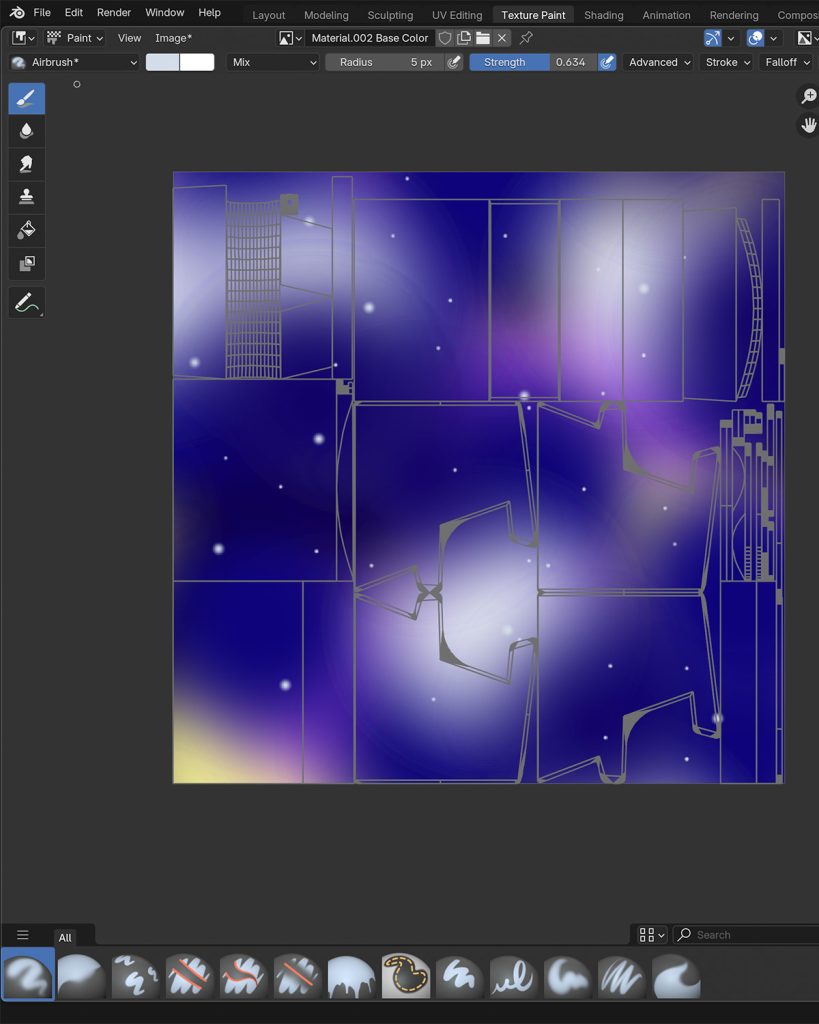Switch to the Shading workspace tab
819x1024 pixels.
603,15
